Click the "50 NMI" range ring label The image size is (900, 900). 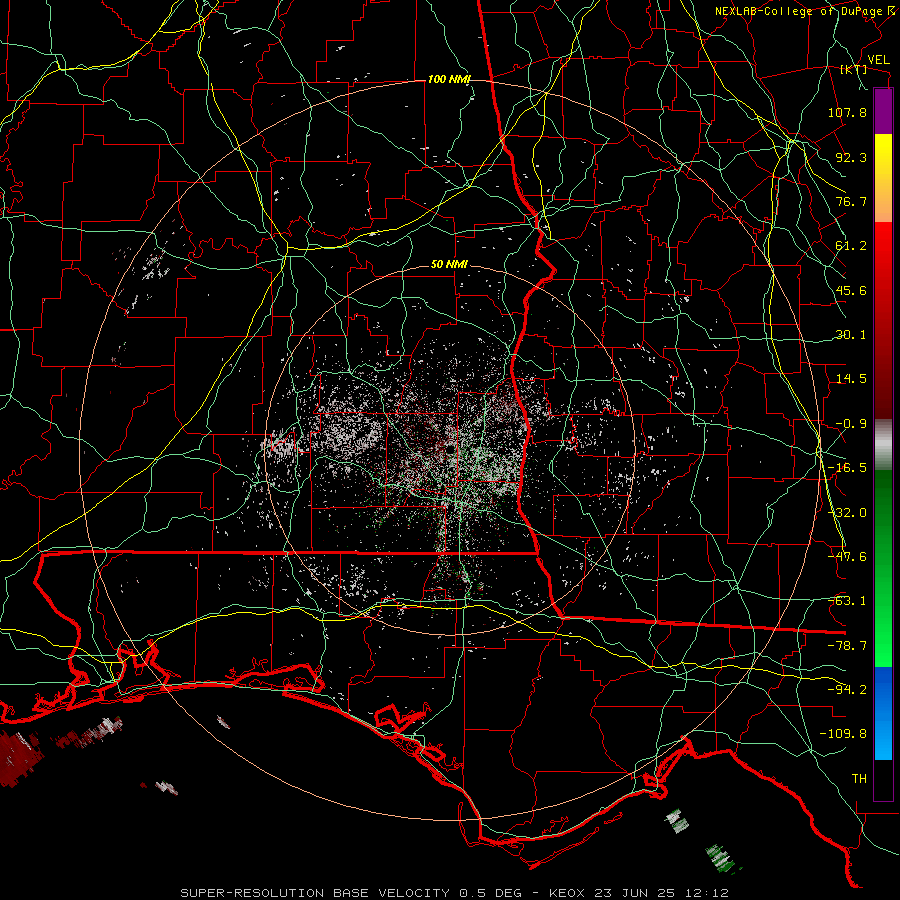[x=449, y=264]
